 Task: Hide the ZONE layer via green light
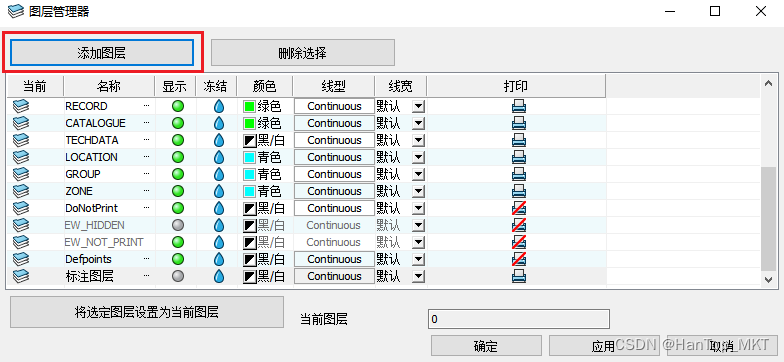tap(178, 191)
